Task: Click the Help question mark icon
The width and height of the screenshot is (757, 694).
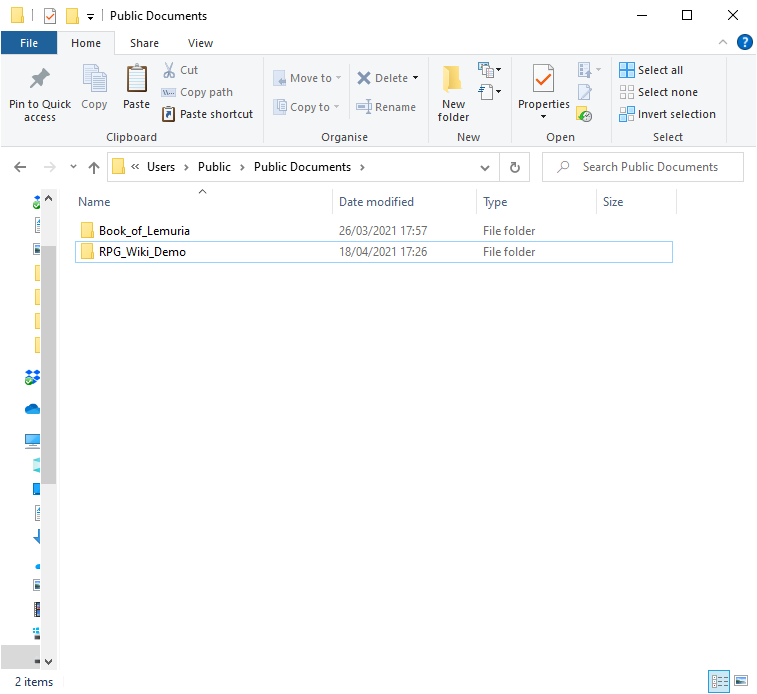Action: coord(744,42)
